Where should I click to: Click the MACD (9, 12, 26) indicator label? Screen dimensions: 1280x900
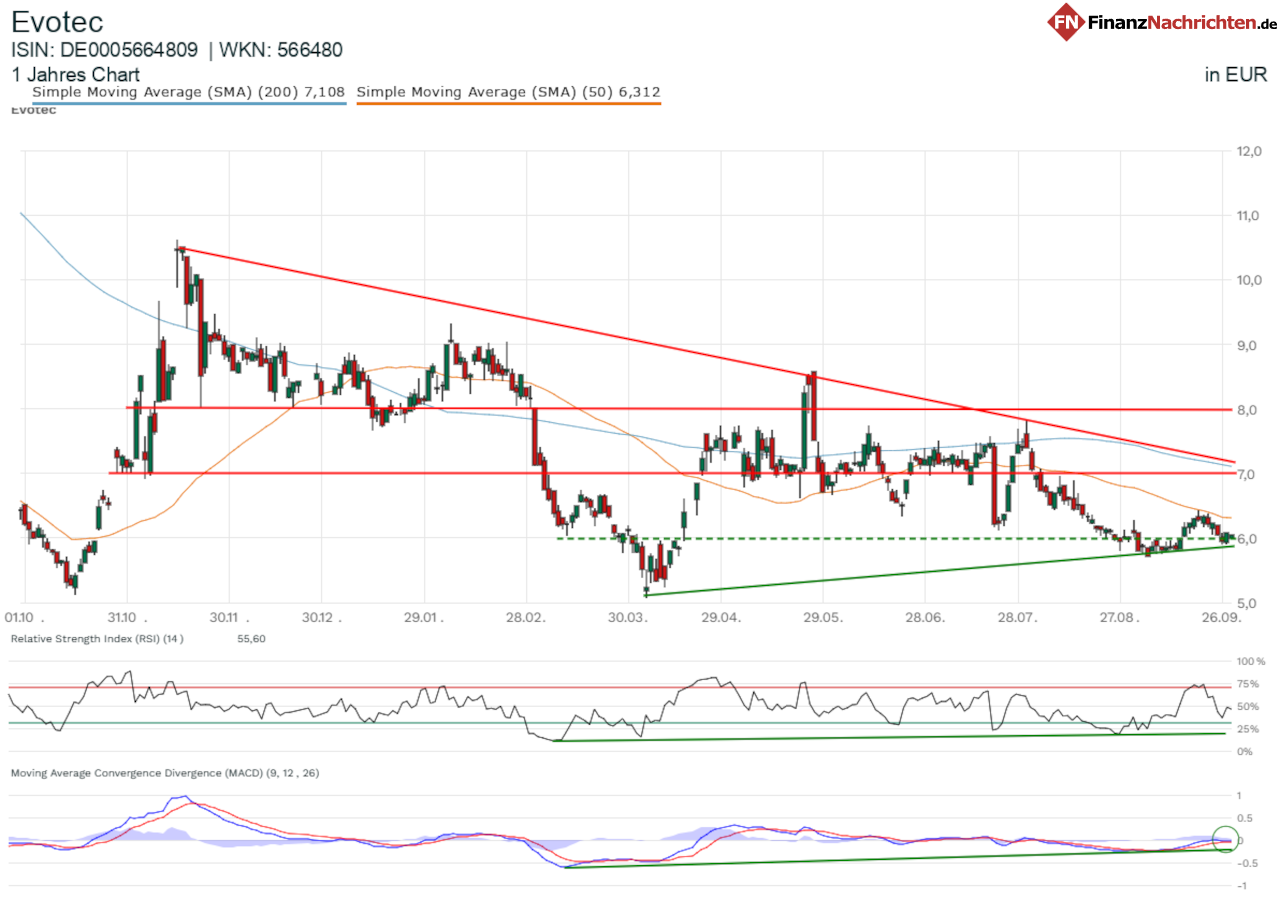point(164,773)
